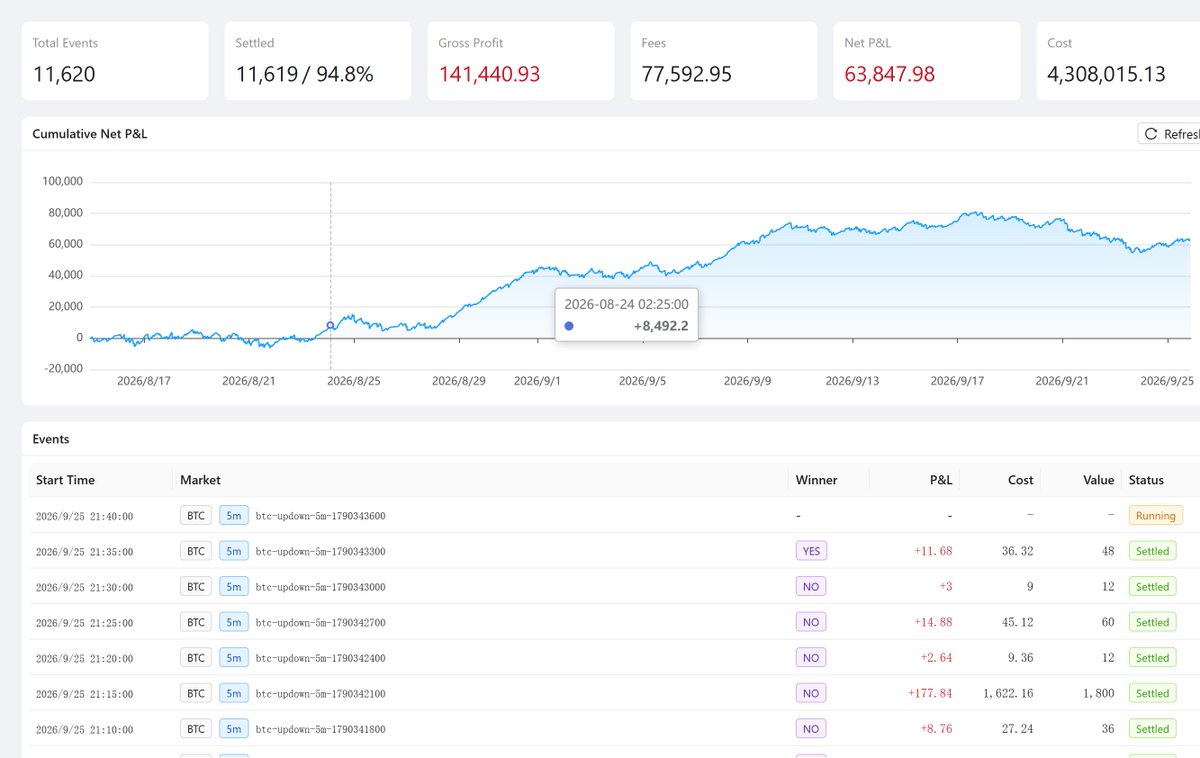The width and height of the screenshot is (1200, 758).
Task: Click the highlighted data point on chart
Action: coord(331,325)
